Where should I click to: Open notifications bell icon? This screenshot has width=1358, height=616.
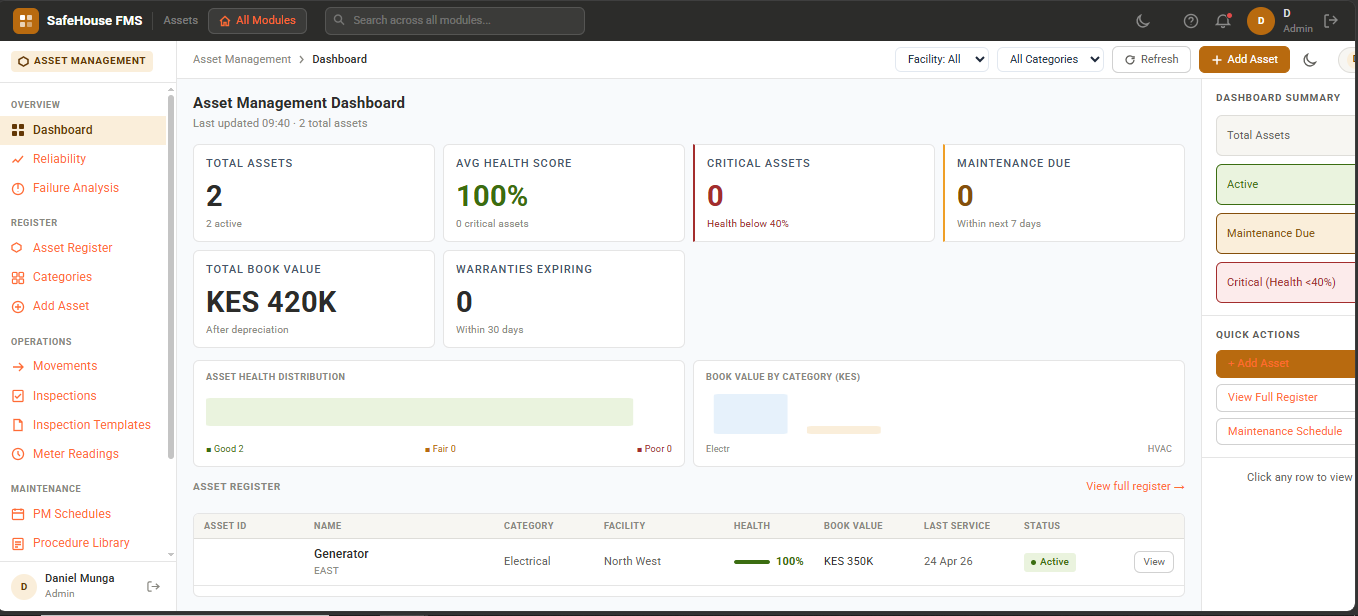coord(1223,21)
